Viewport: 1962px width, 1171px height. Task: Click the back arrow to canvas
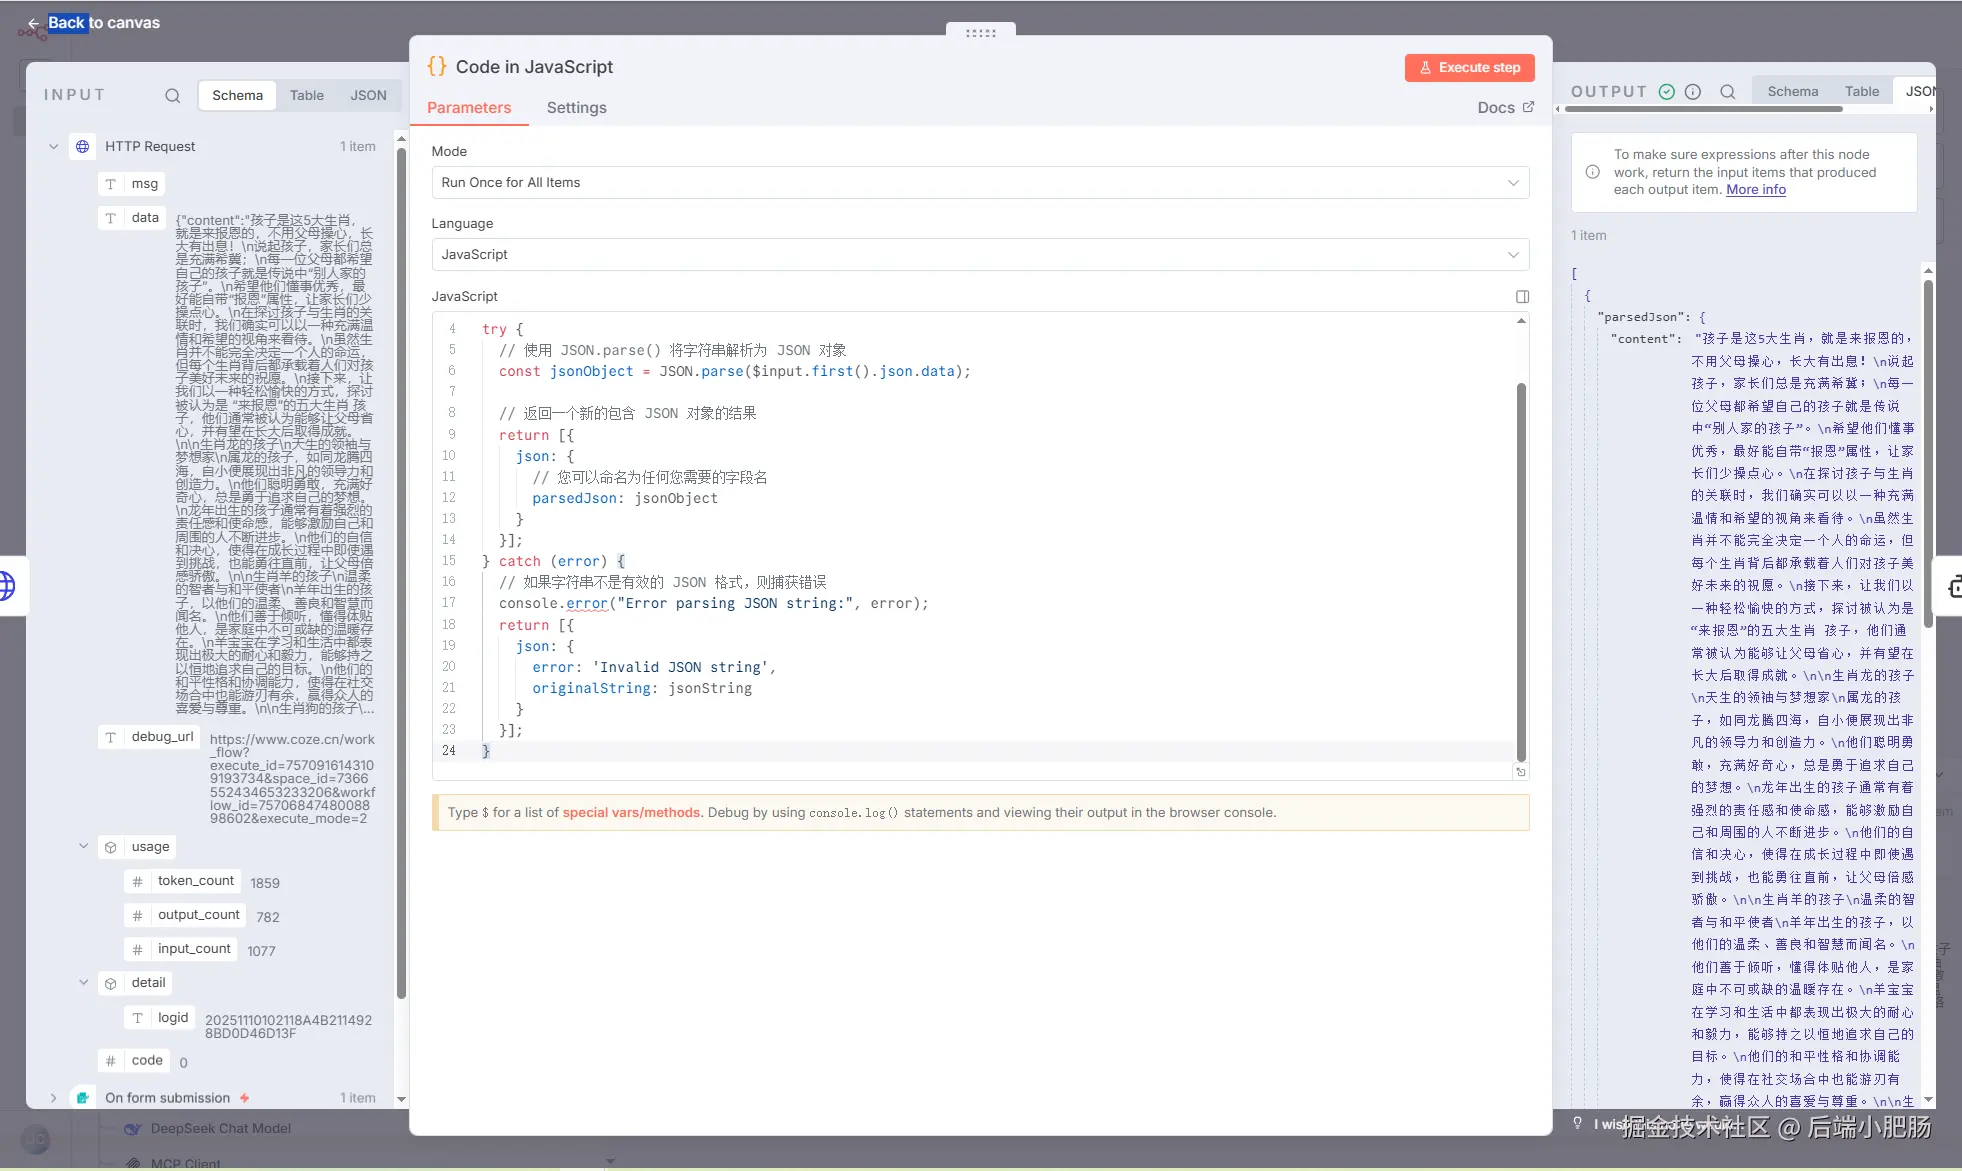click(33, 23)
